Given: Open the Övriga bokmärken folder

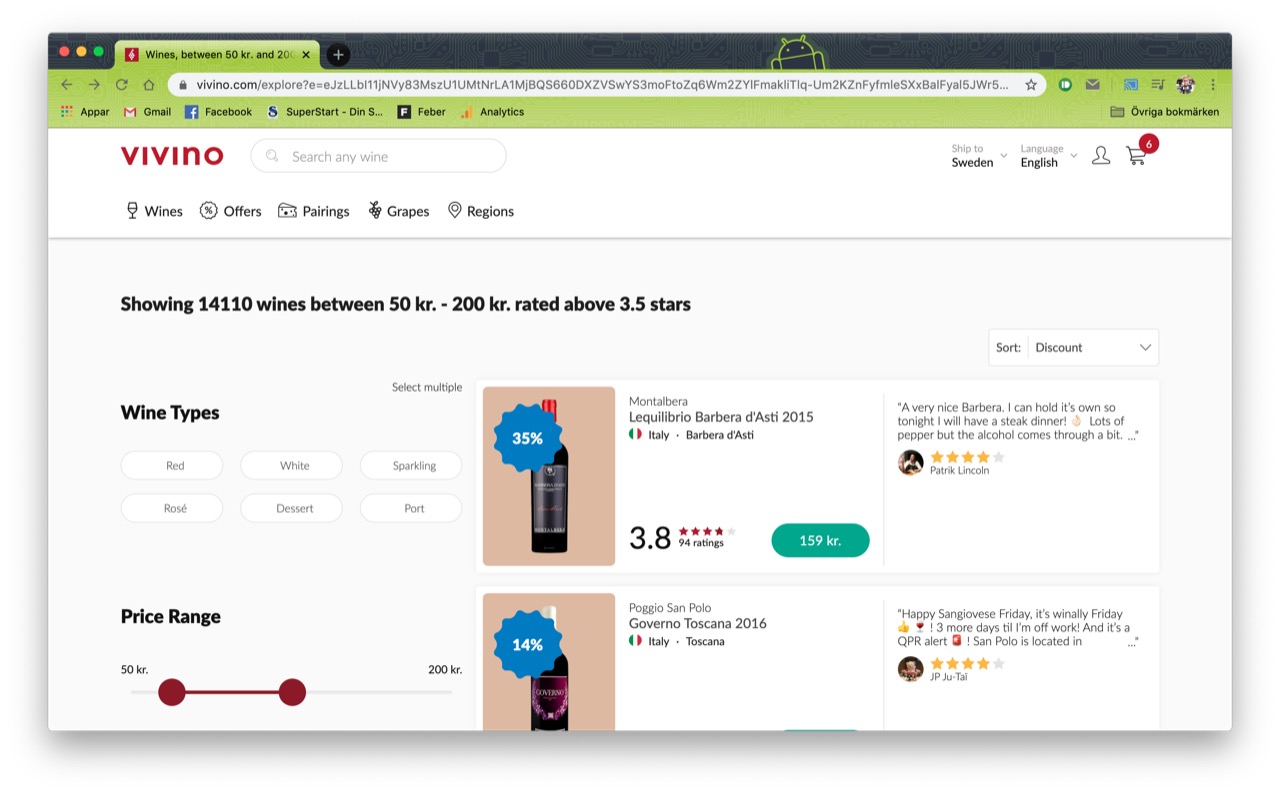Looking at the screenshot, I should pyautogui.click(x=1165, y=112).
